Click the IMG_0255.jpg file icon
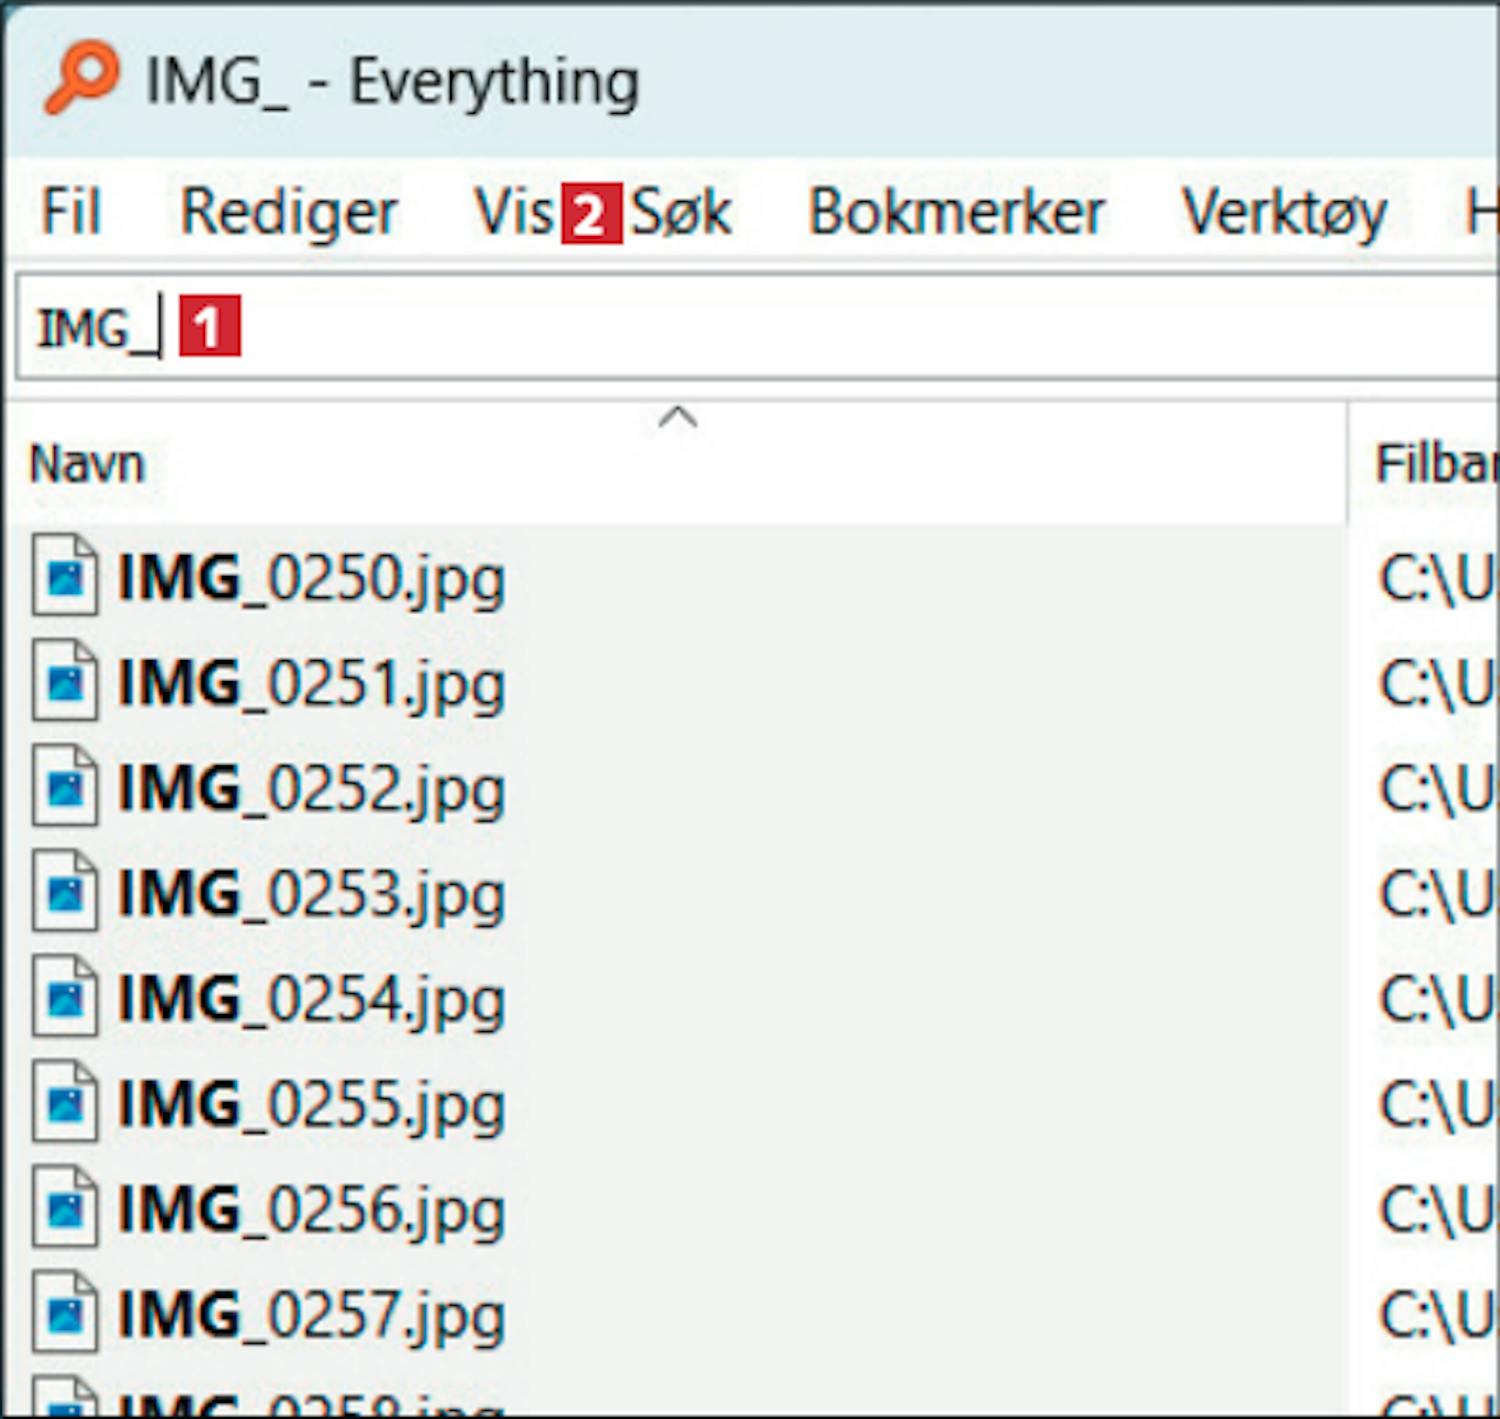Screen dimensions: 1500x1419 pos(65,1103)
